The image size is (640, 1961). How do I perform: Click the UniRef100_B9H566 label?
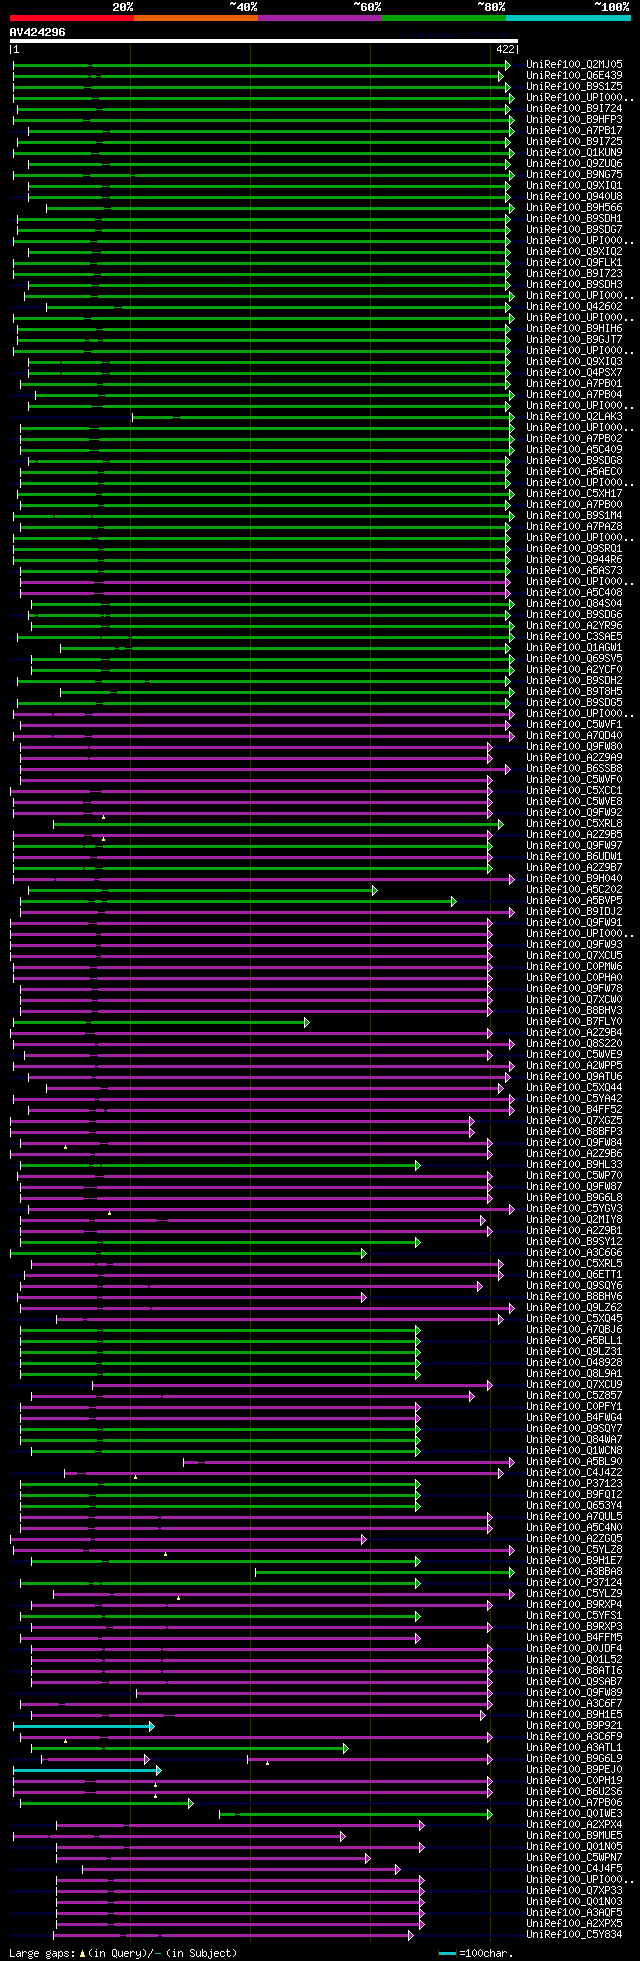tap(574, 207)
